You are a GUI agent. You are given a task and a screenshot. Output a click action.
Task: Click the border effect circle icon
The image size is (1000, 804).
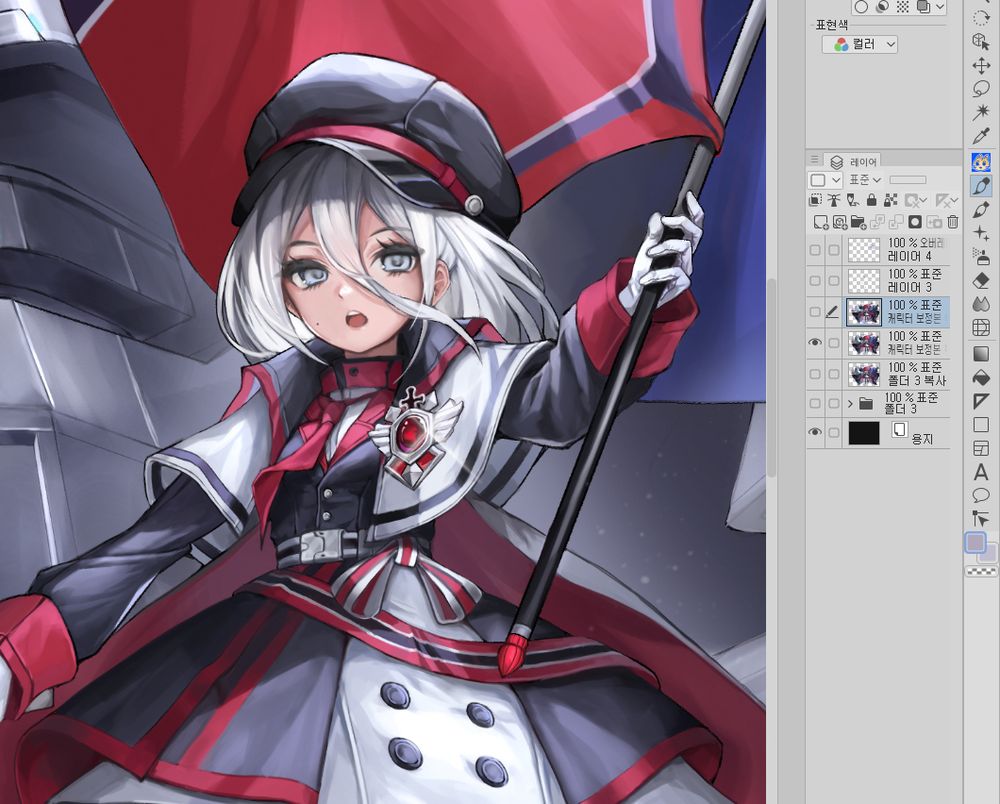(x=862, y=7)
